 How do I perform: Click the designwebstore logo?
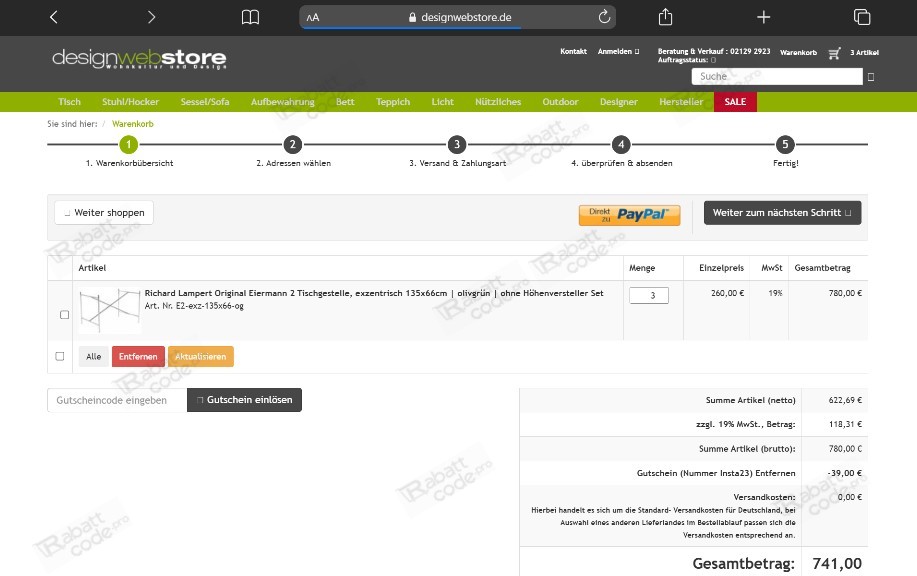coord(139,59)
